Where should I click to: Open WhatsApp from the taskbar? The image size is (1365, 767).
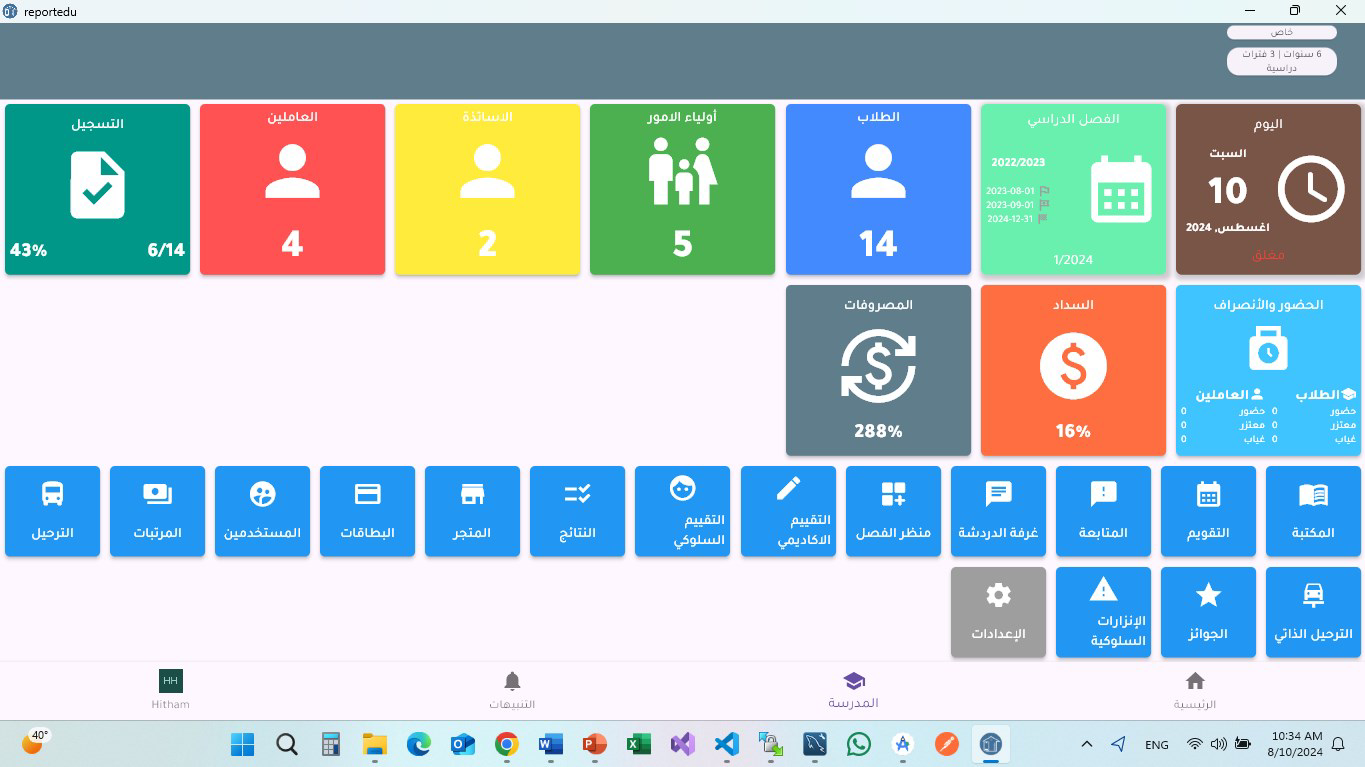(x=859, y=744)
